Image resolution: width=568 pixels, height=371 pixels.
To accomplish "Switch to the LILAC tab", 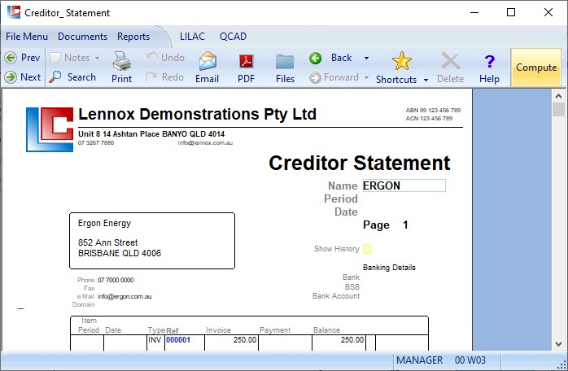I will [192, 36].
